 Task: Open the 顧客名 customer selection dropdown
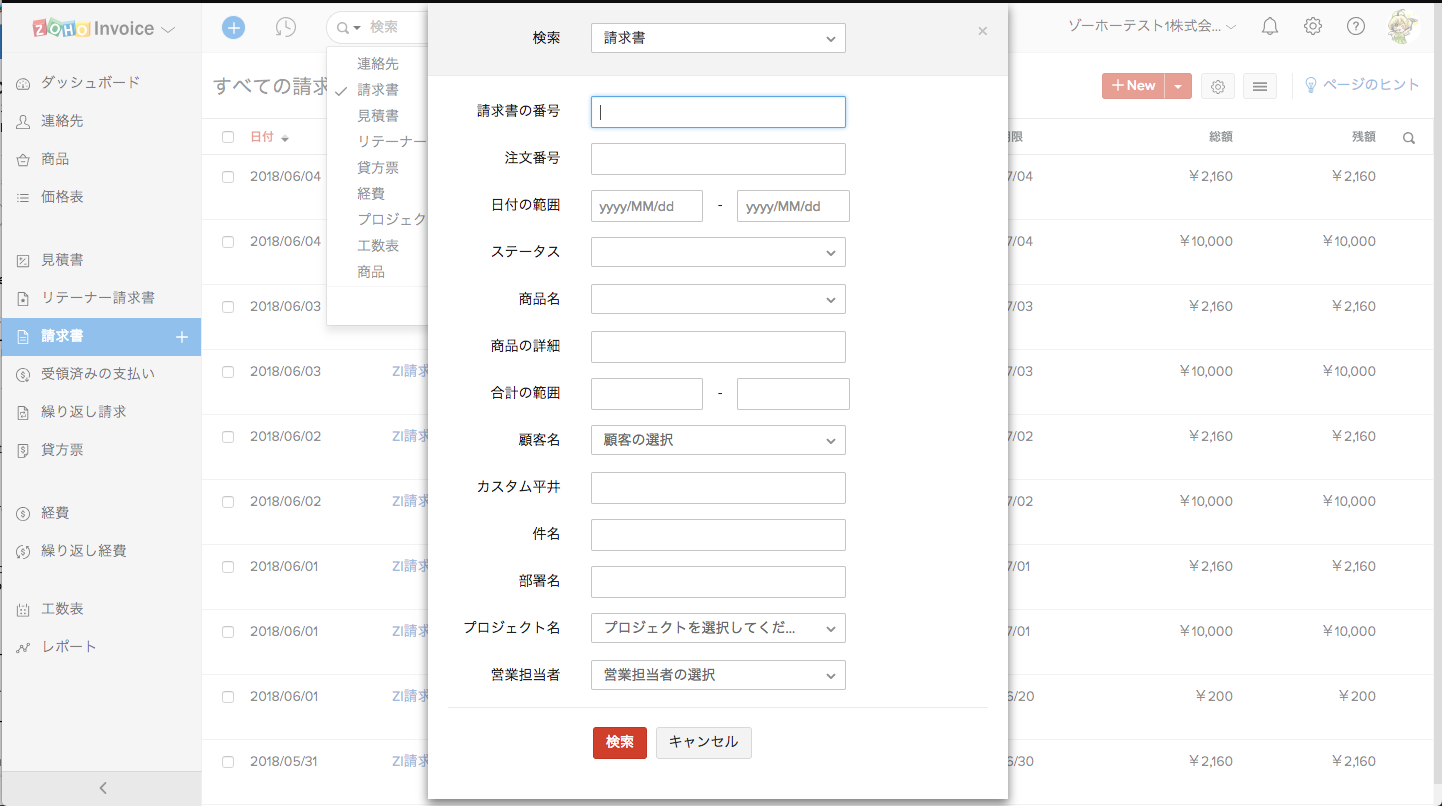(718, 440)
